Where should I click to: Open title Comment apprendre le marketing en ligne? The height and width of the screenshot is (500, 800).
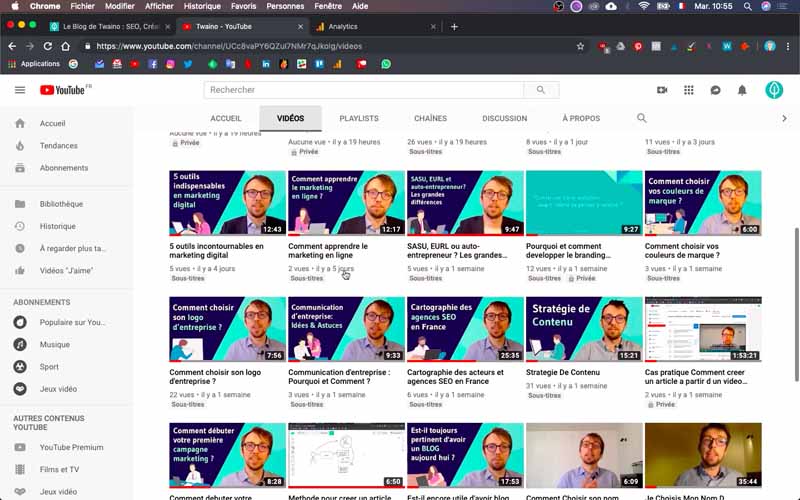point(328,251)
